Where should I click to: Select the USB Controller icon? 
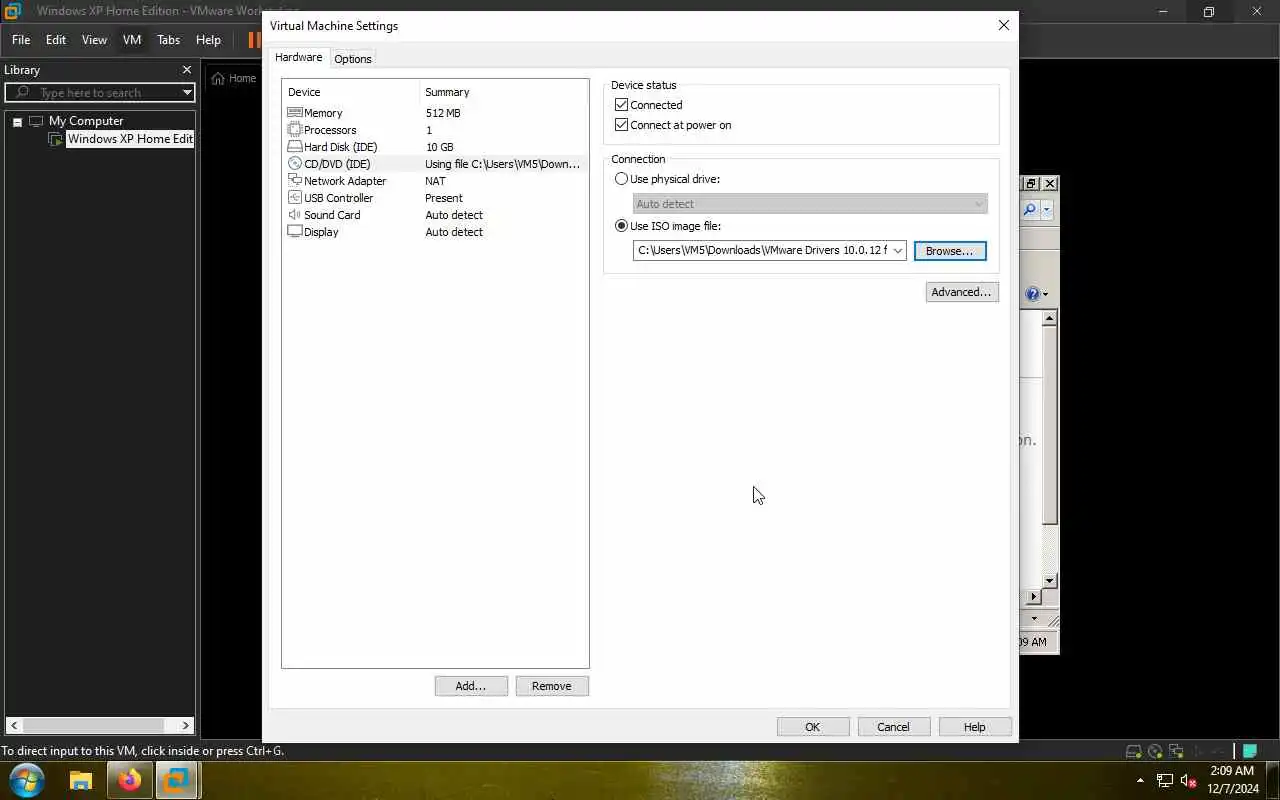(x=295, y=198)
